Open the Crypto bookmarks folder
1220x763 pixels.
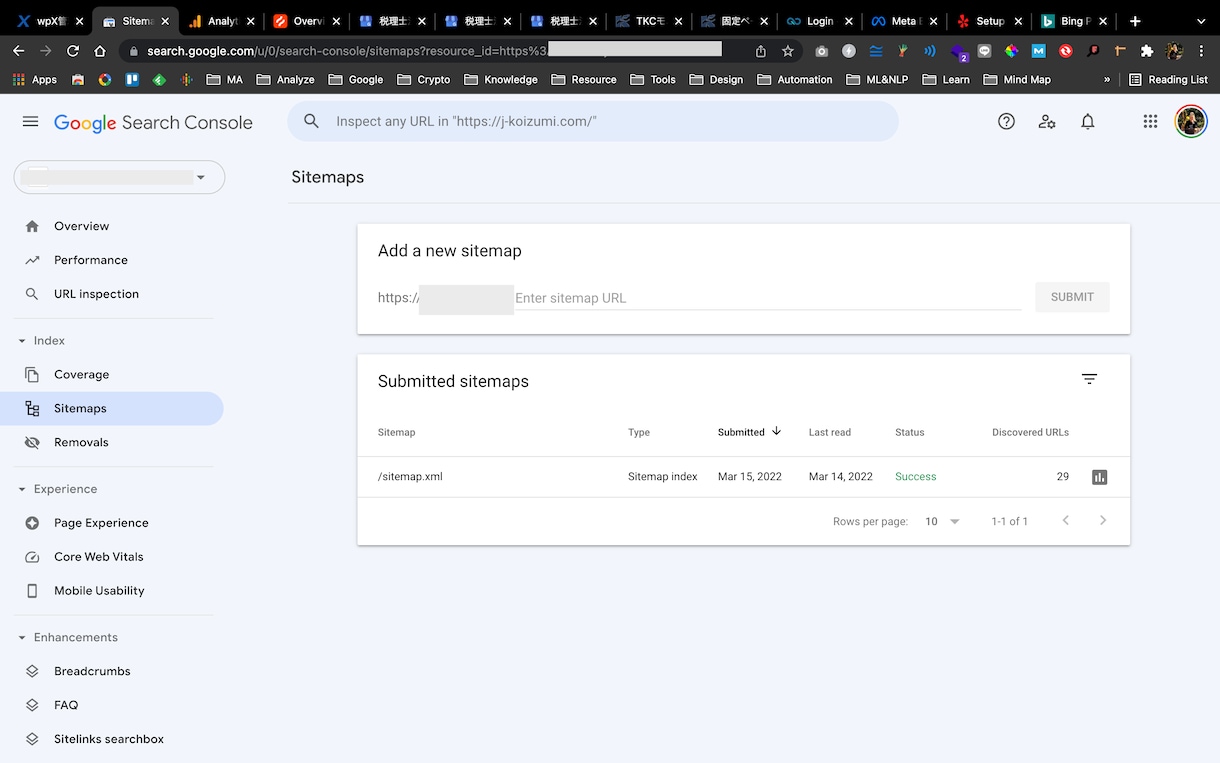[423, 79]
